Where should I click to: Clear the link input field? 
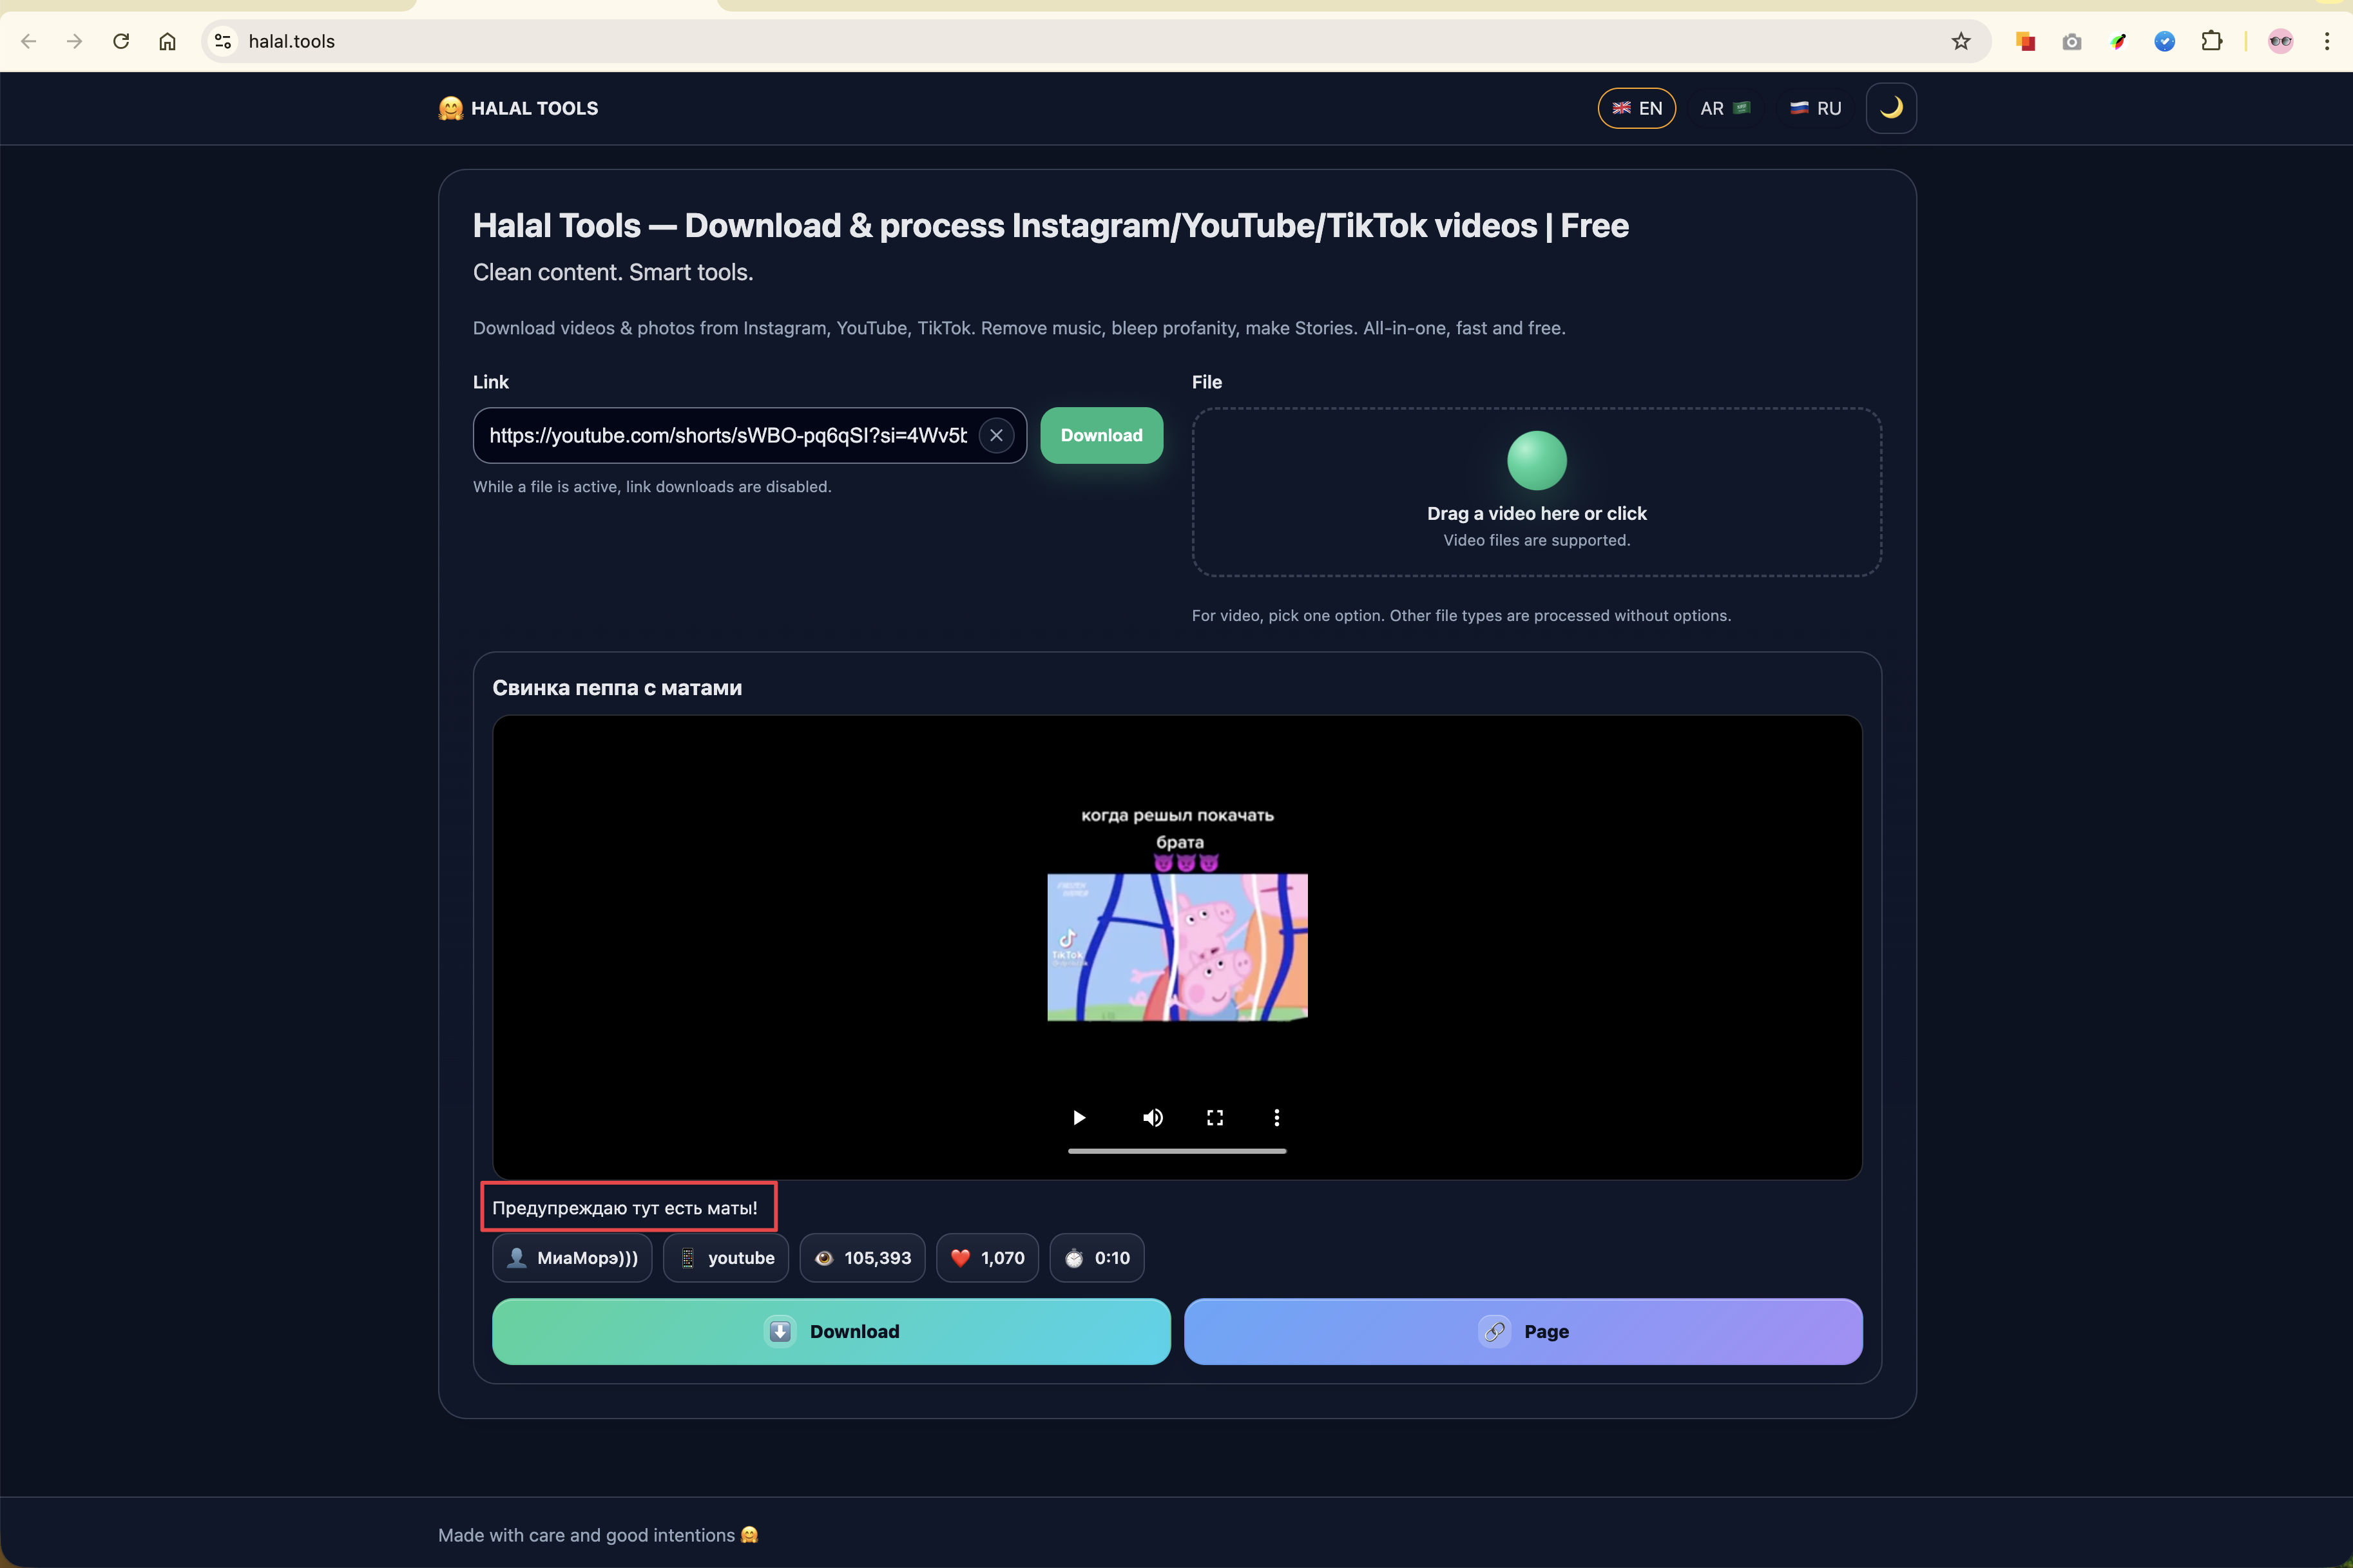click(x=996, y=435)
